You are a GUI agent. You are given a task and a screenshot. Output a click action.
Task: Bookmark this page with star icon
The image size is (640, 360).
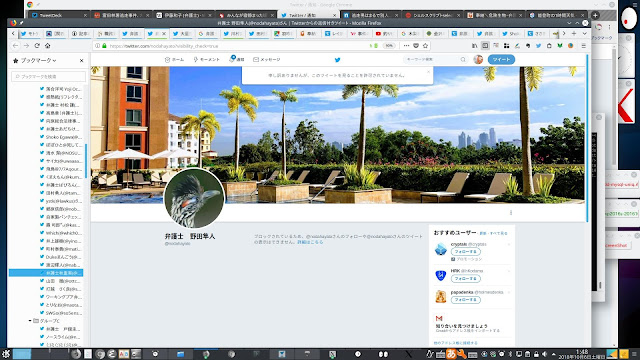coord(425,46)
